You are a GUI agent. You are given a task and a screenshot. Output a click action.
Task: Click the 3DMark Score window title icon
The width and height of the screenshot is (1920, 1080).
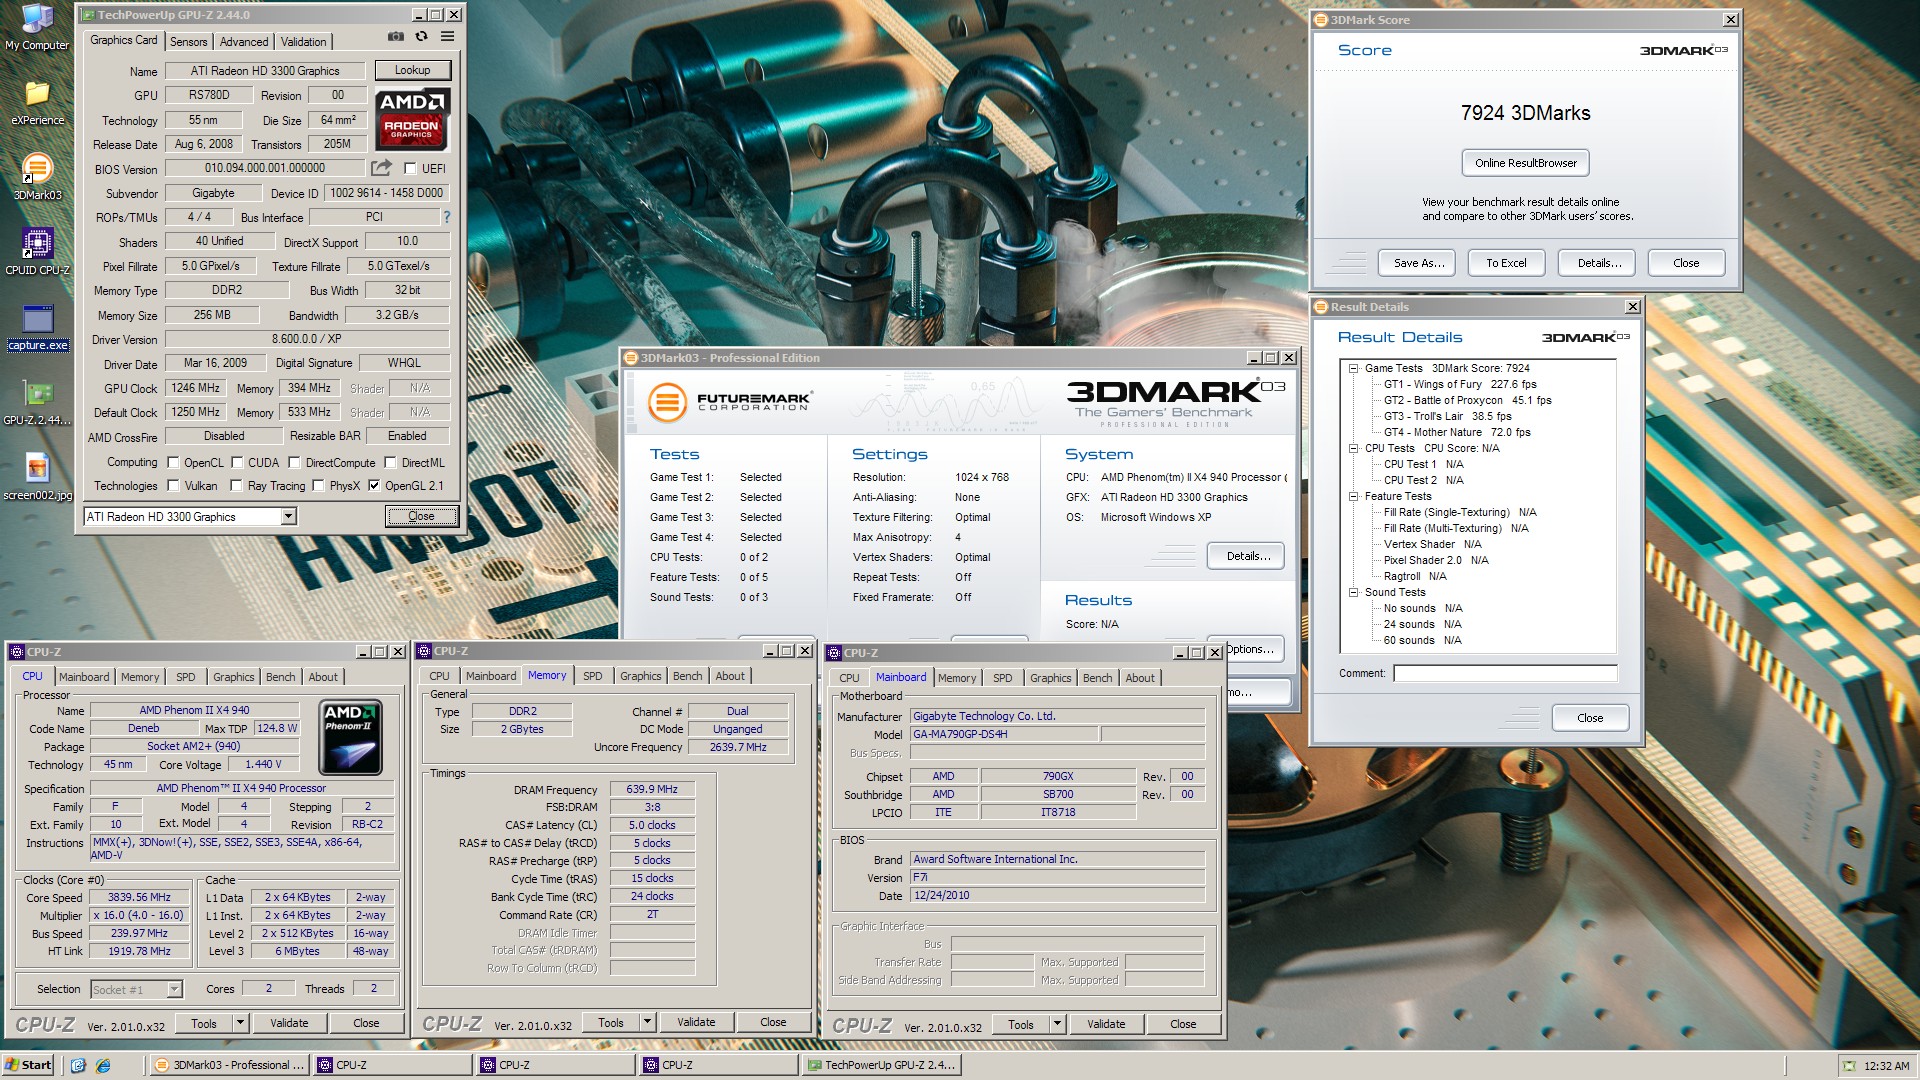pyautogui.click(x=1321, y=20)
